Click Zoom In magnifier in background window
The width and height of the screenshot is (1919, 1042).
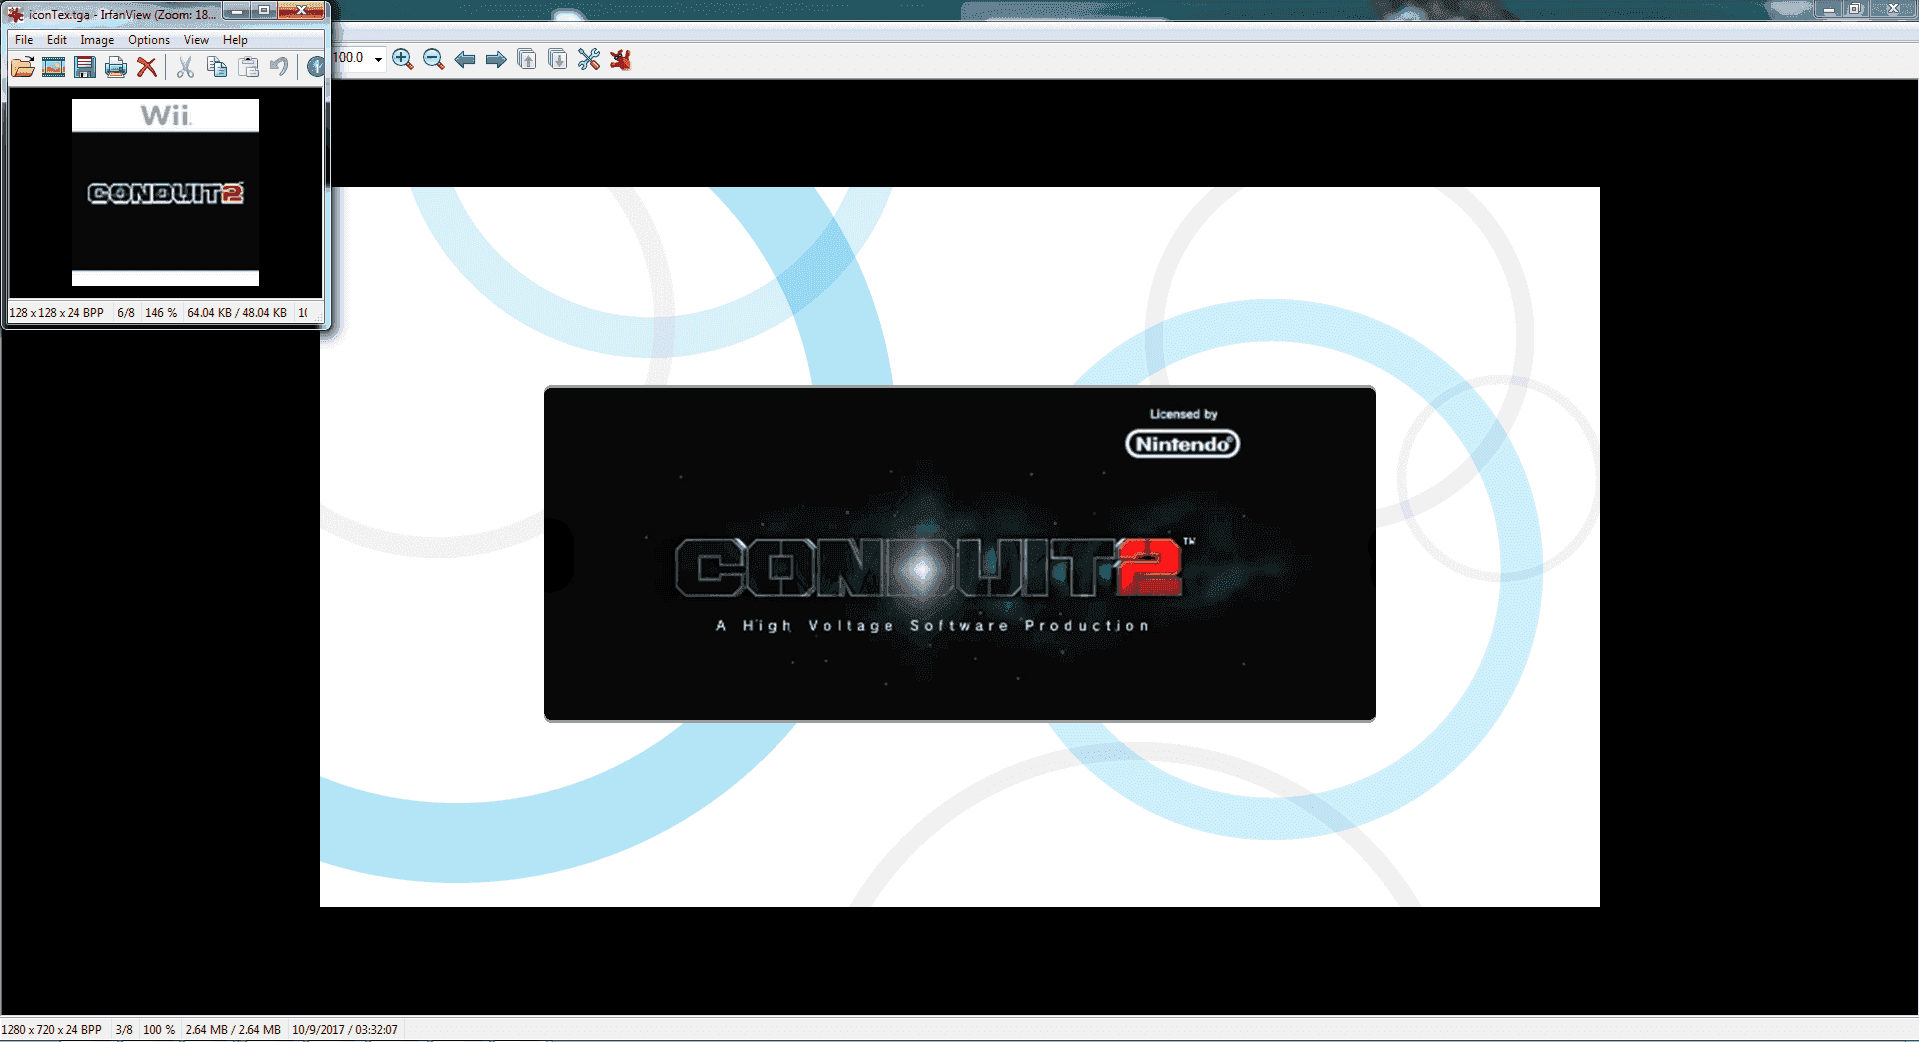(403, 59)
